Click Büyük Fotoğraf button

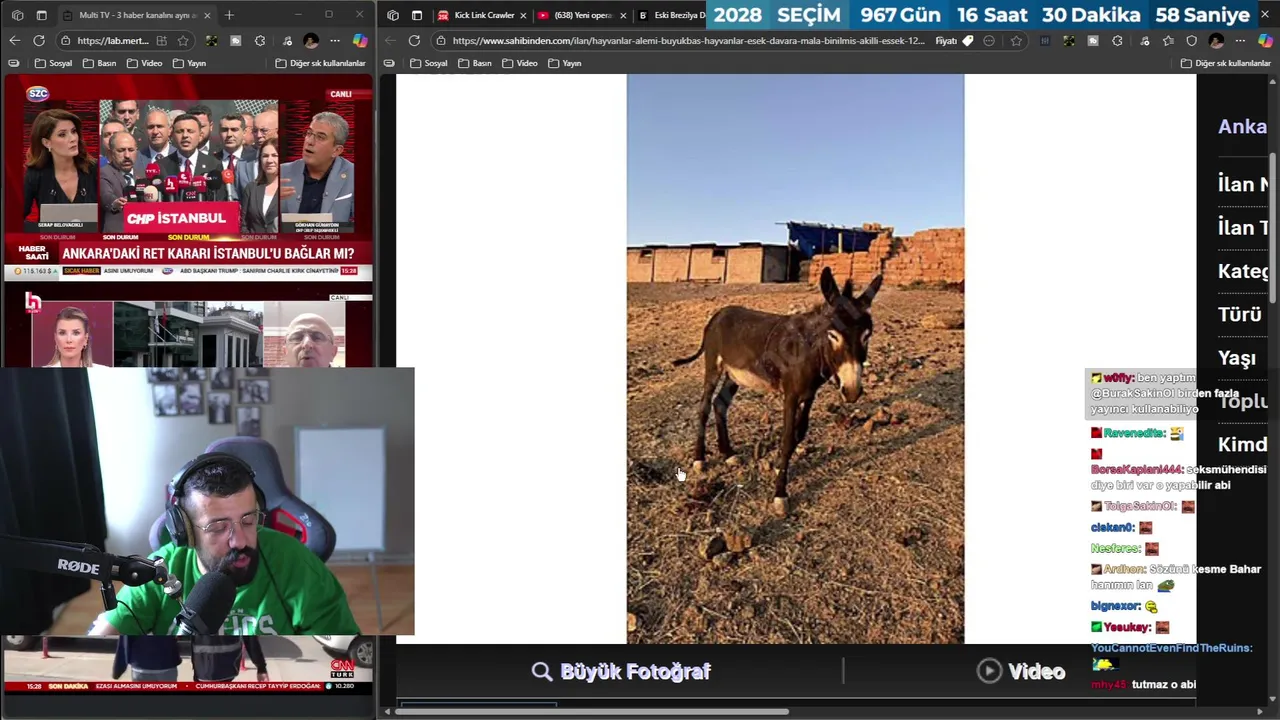[621, 671]
